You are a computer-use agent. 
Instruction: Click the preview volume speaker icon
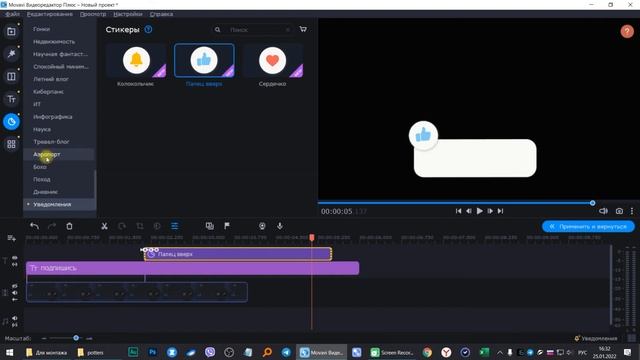pos(603,211)
